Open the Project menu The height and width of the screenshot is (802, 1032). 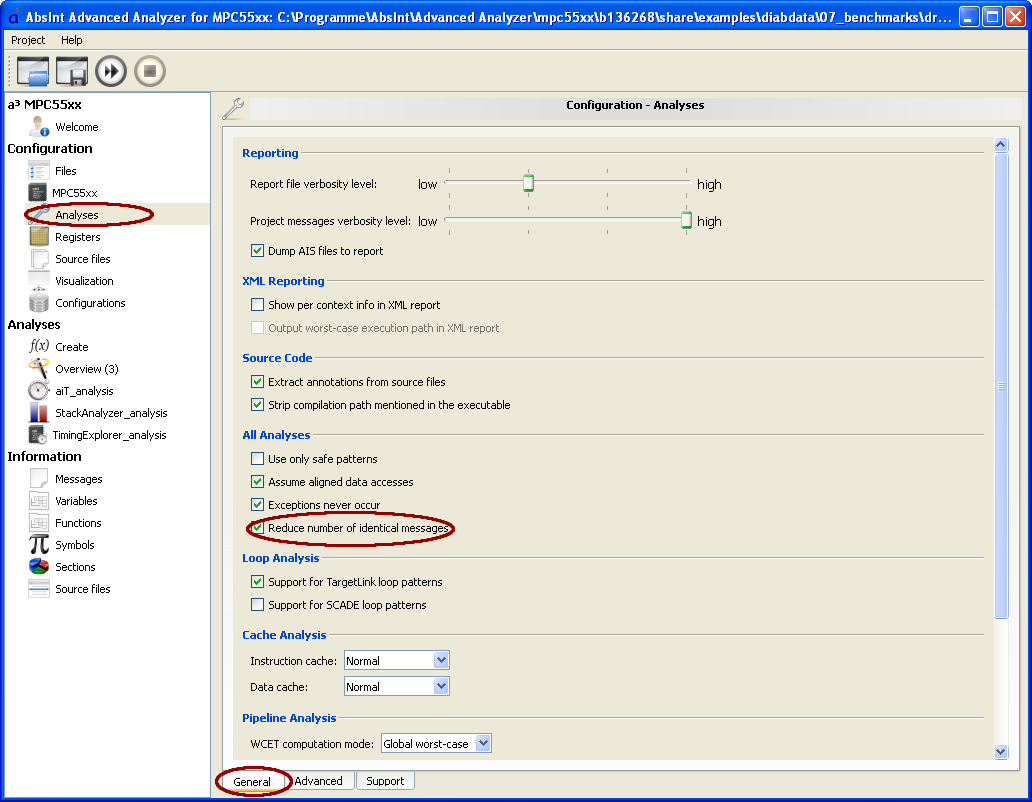coord(28,40)
